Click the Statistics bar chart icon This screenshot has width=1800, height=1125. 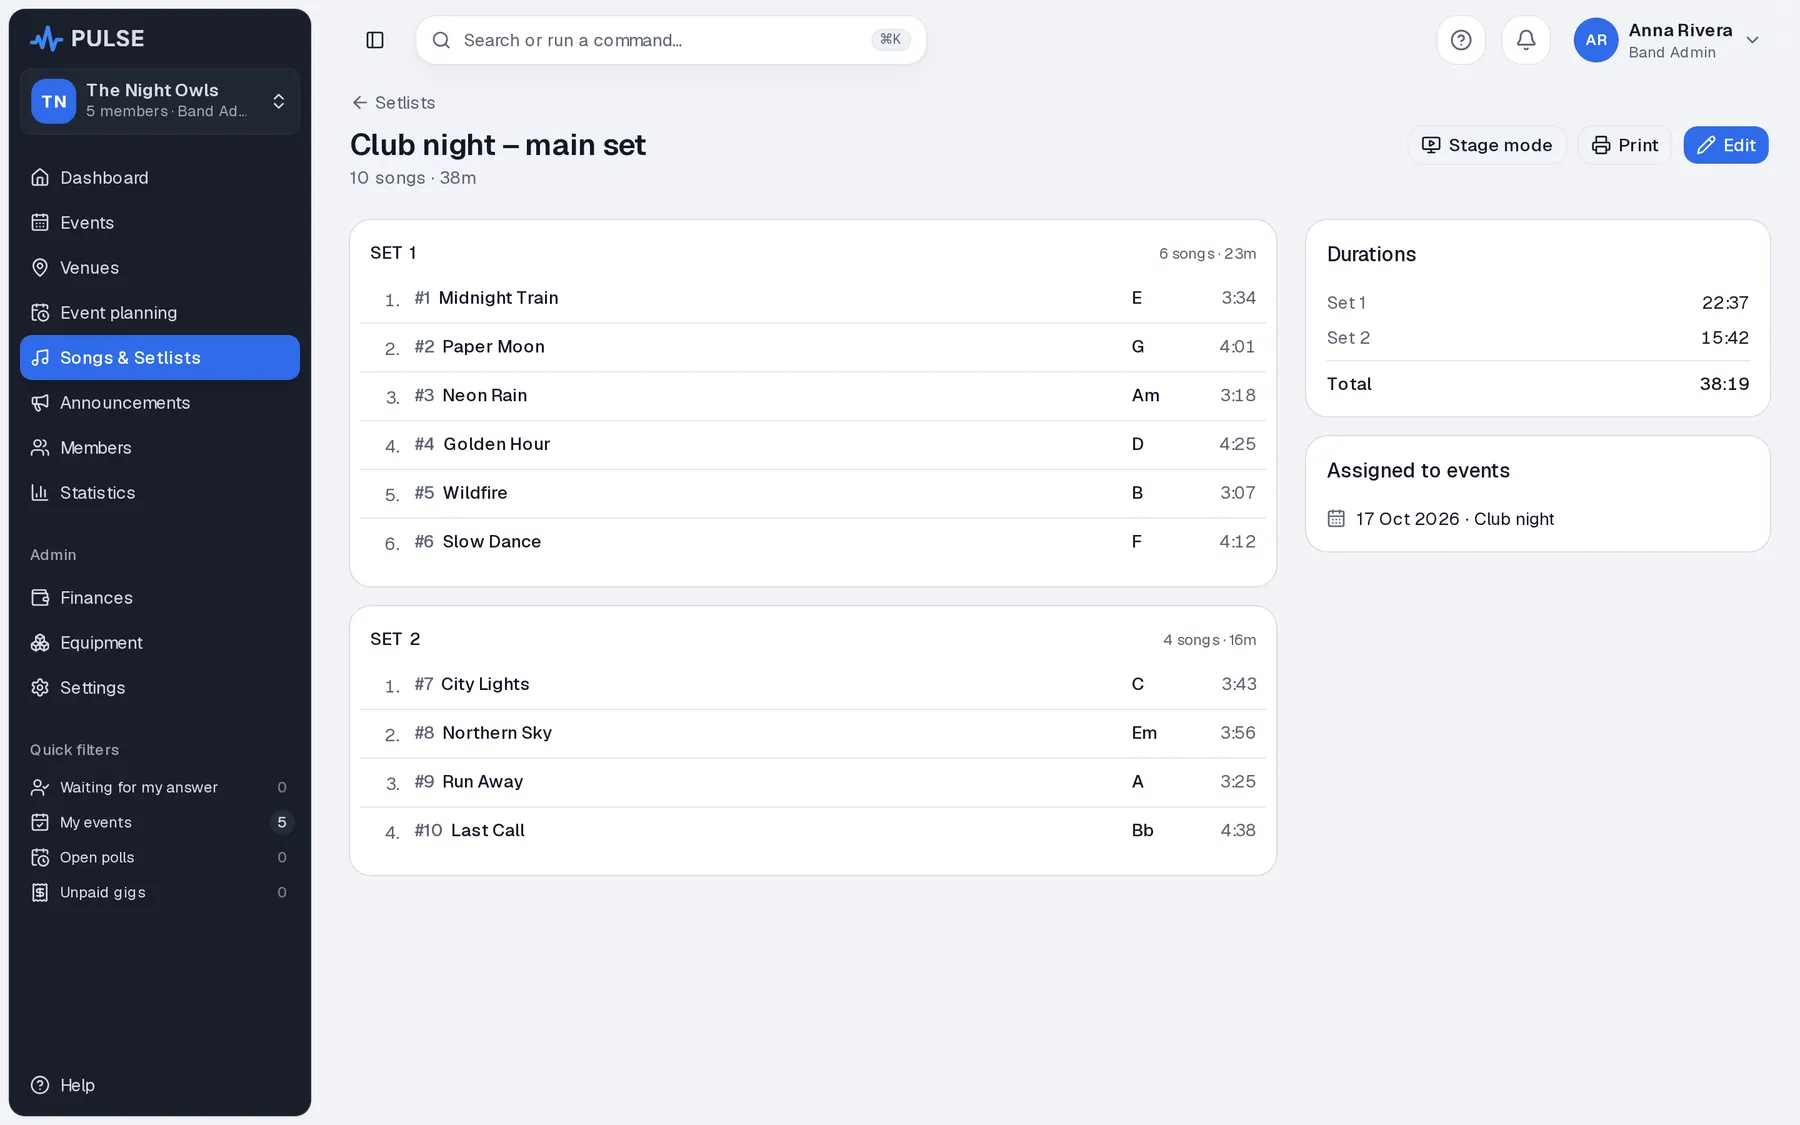(x=40, y=492)
